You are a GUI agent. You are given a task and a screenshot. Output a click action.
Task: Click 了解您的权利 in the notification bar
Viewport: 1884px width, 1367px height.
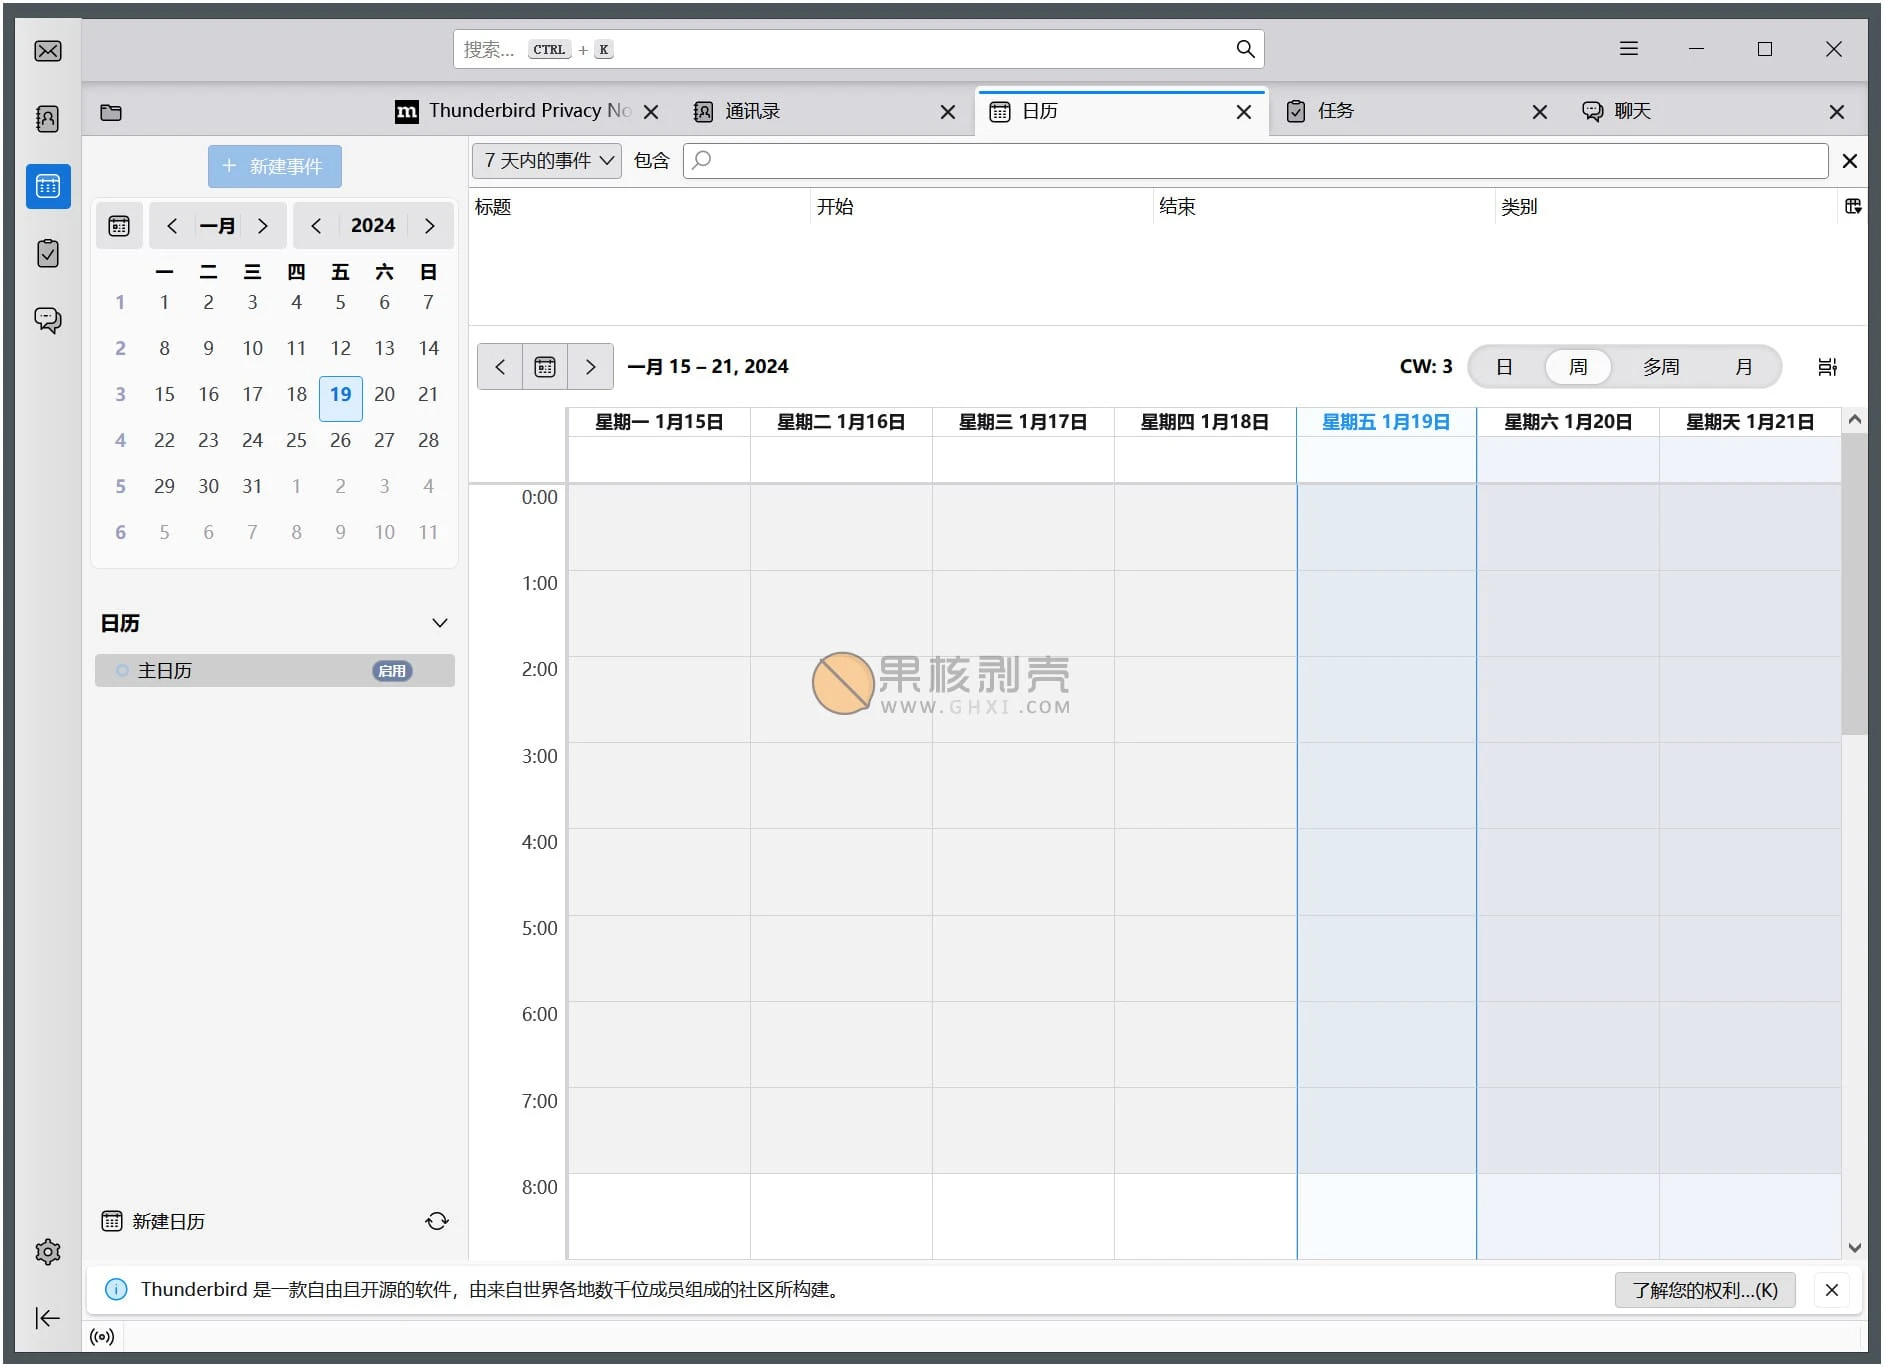[x=1704, y=1290]
